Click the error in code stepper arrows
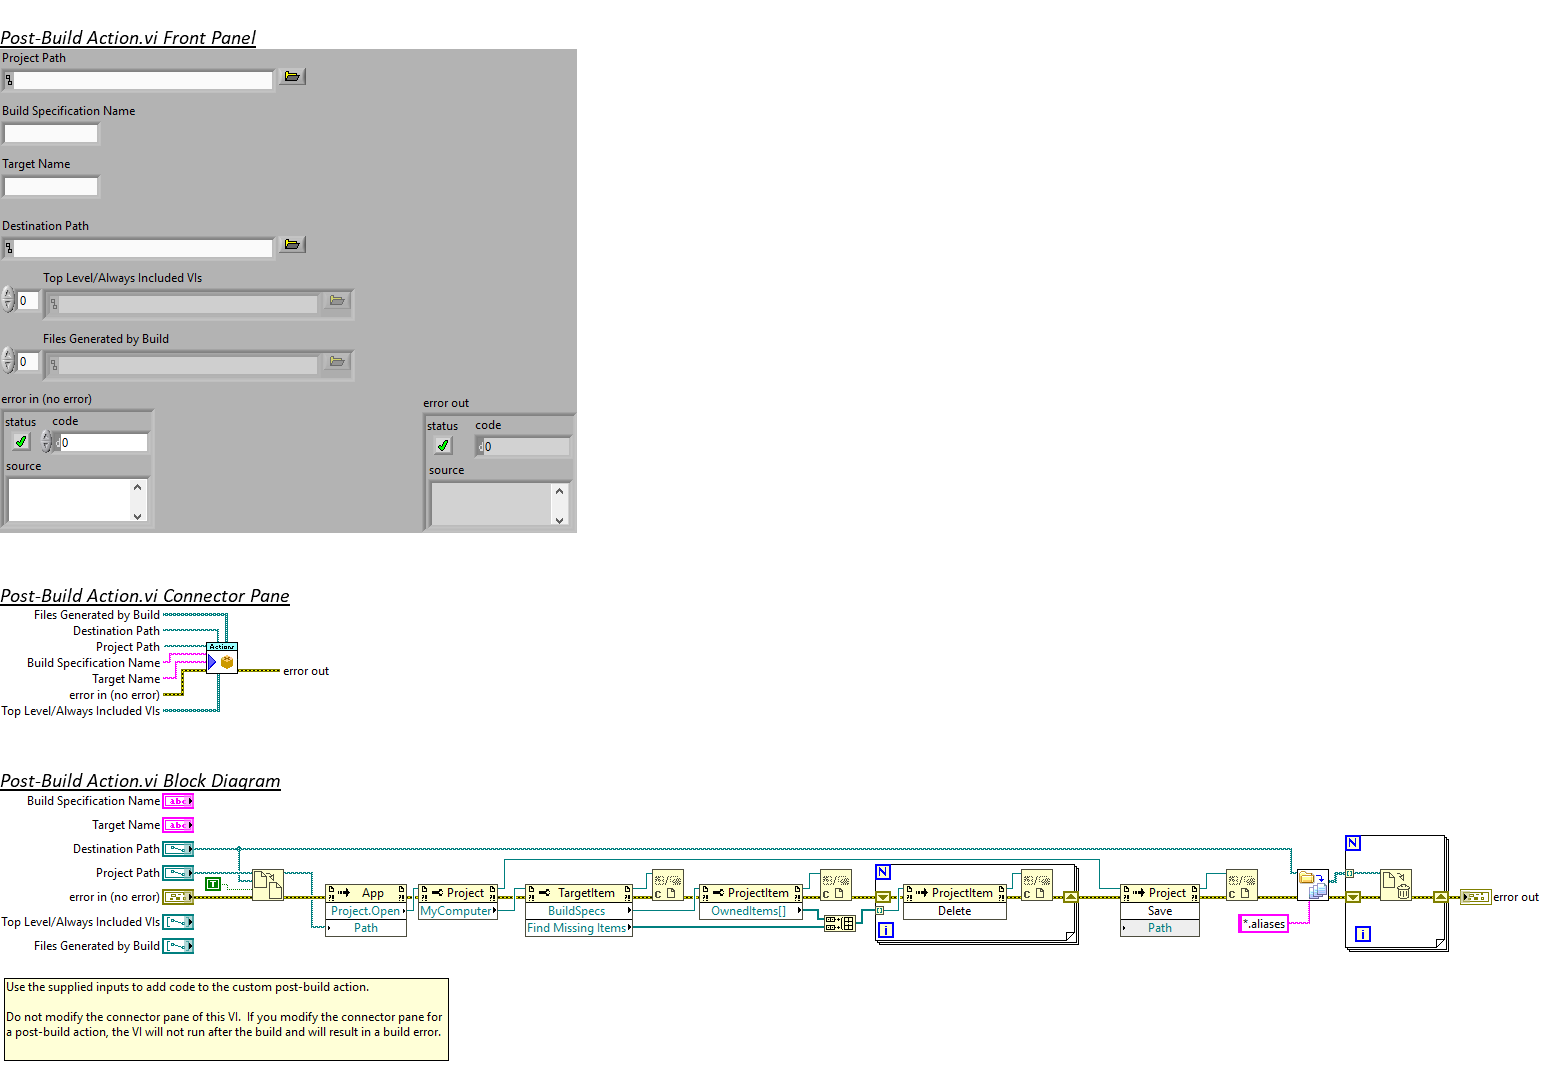Image resolution: width=1541 pixels, height=1089 pixels. (x=46, y=442)
